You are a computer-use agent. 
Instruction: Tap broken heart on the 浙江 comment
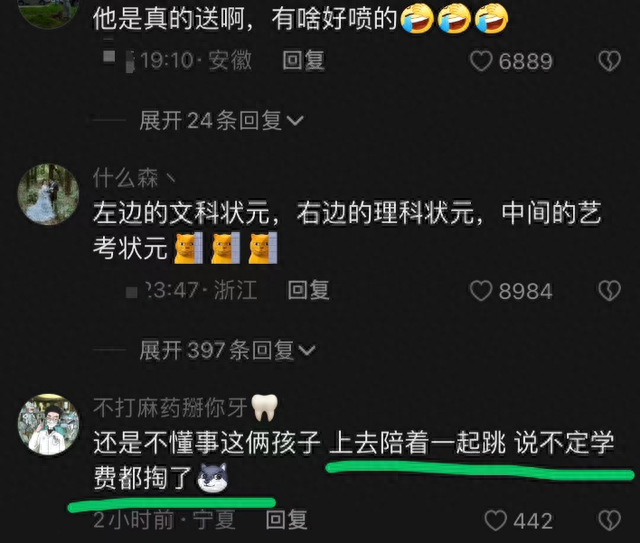point(609,291)
